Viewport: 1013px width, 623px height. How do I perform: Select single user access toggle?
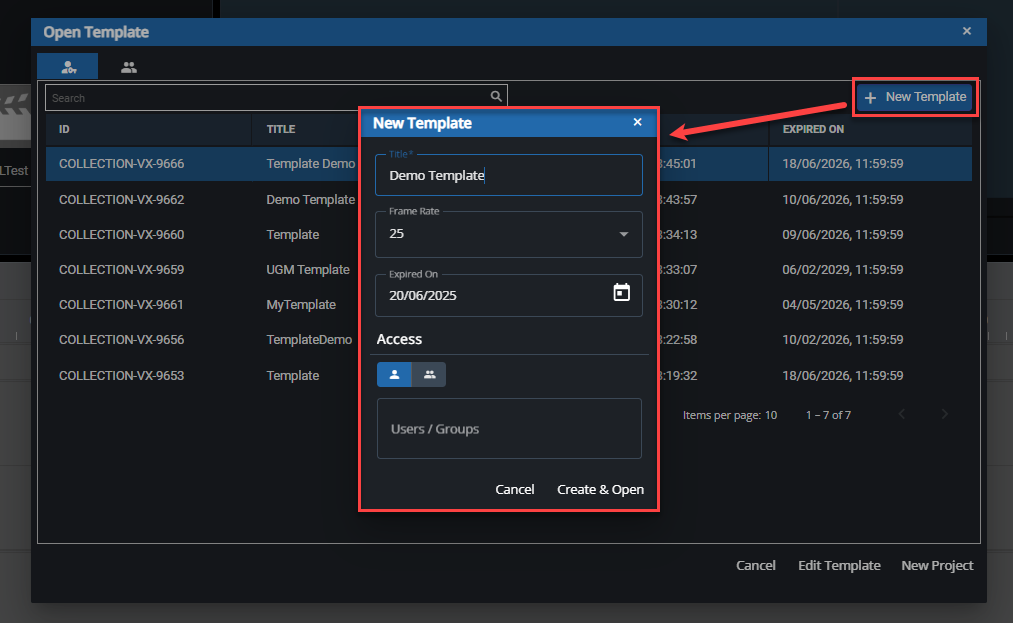(x=394, y=374)
